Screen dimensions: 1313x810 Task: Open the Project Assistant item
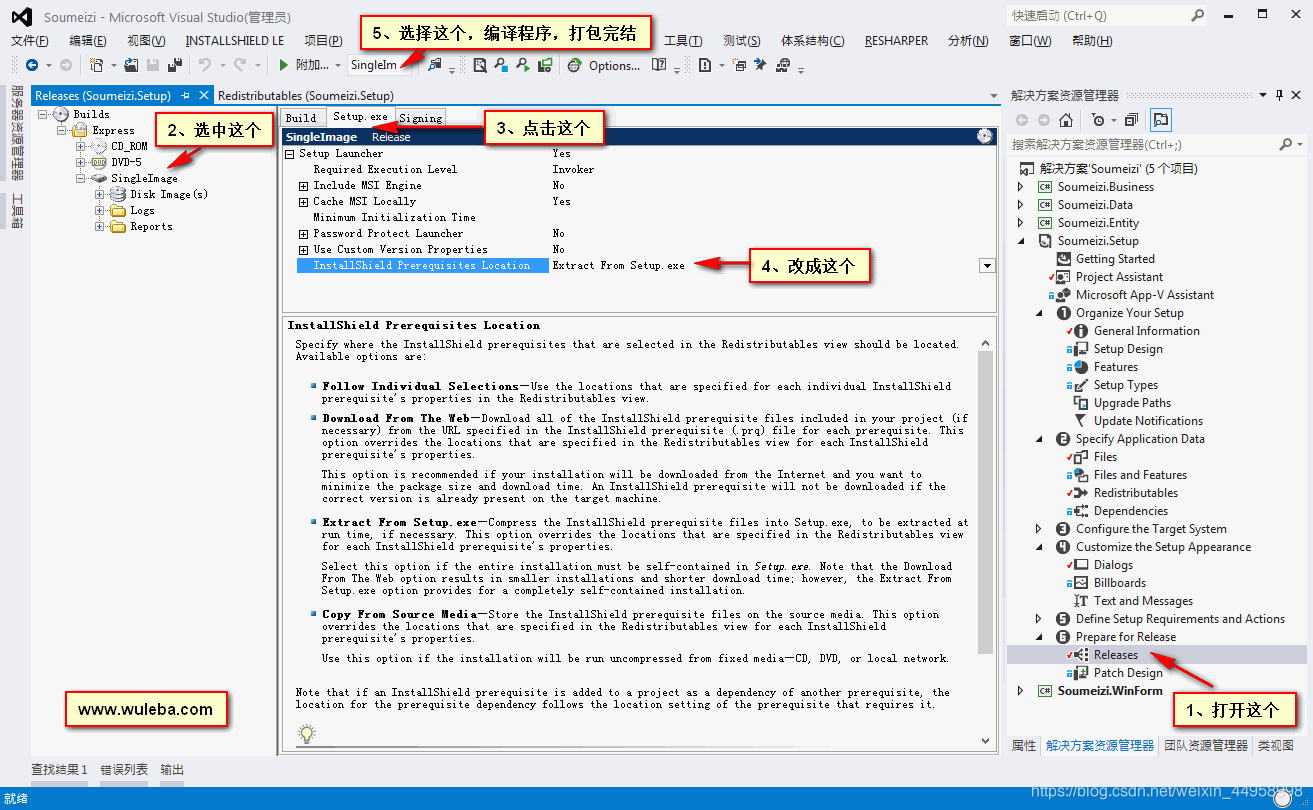pos(1119,277)
